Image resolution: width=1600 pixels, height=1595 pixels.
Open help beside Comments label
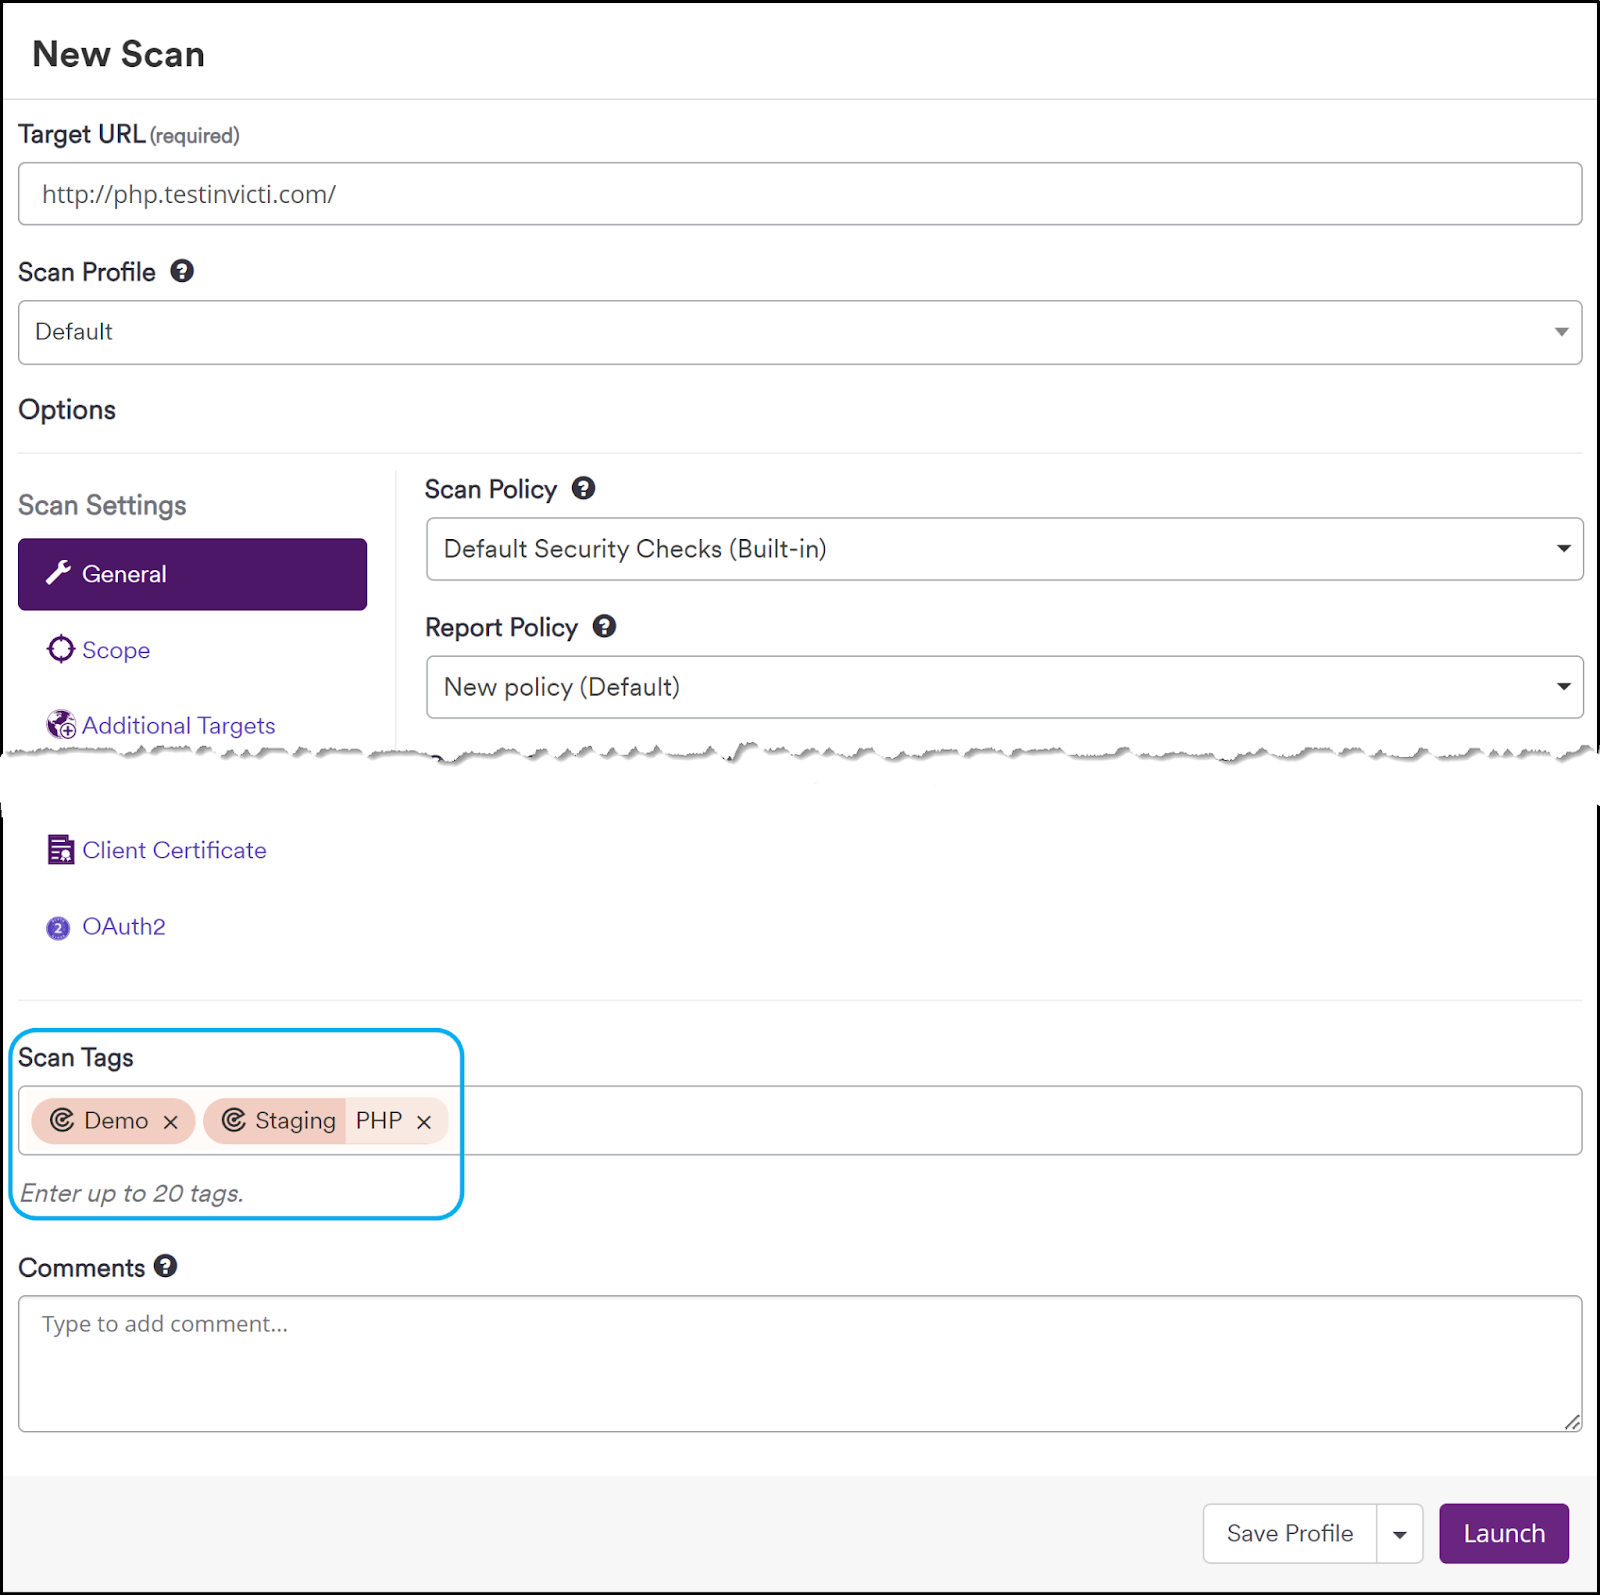tap(166, 1266)
